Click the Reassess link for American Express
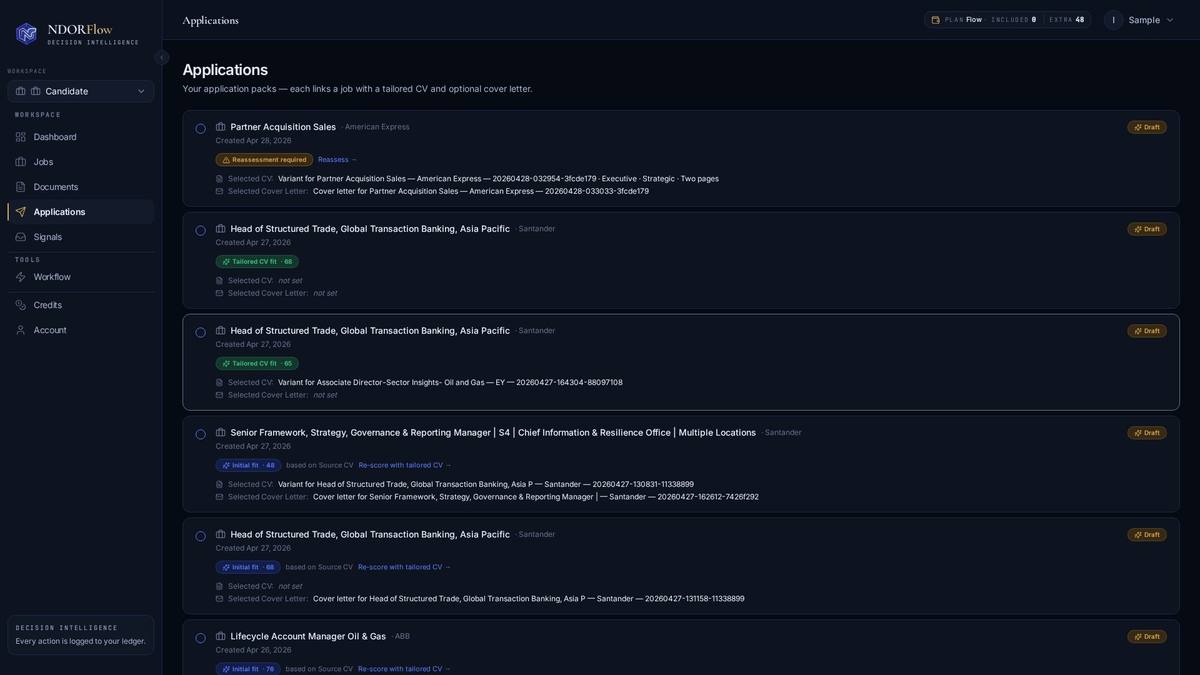1200x675 pixels. [337, 160]
